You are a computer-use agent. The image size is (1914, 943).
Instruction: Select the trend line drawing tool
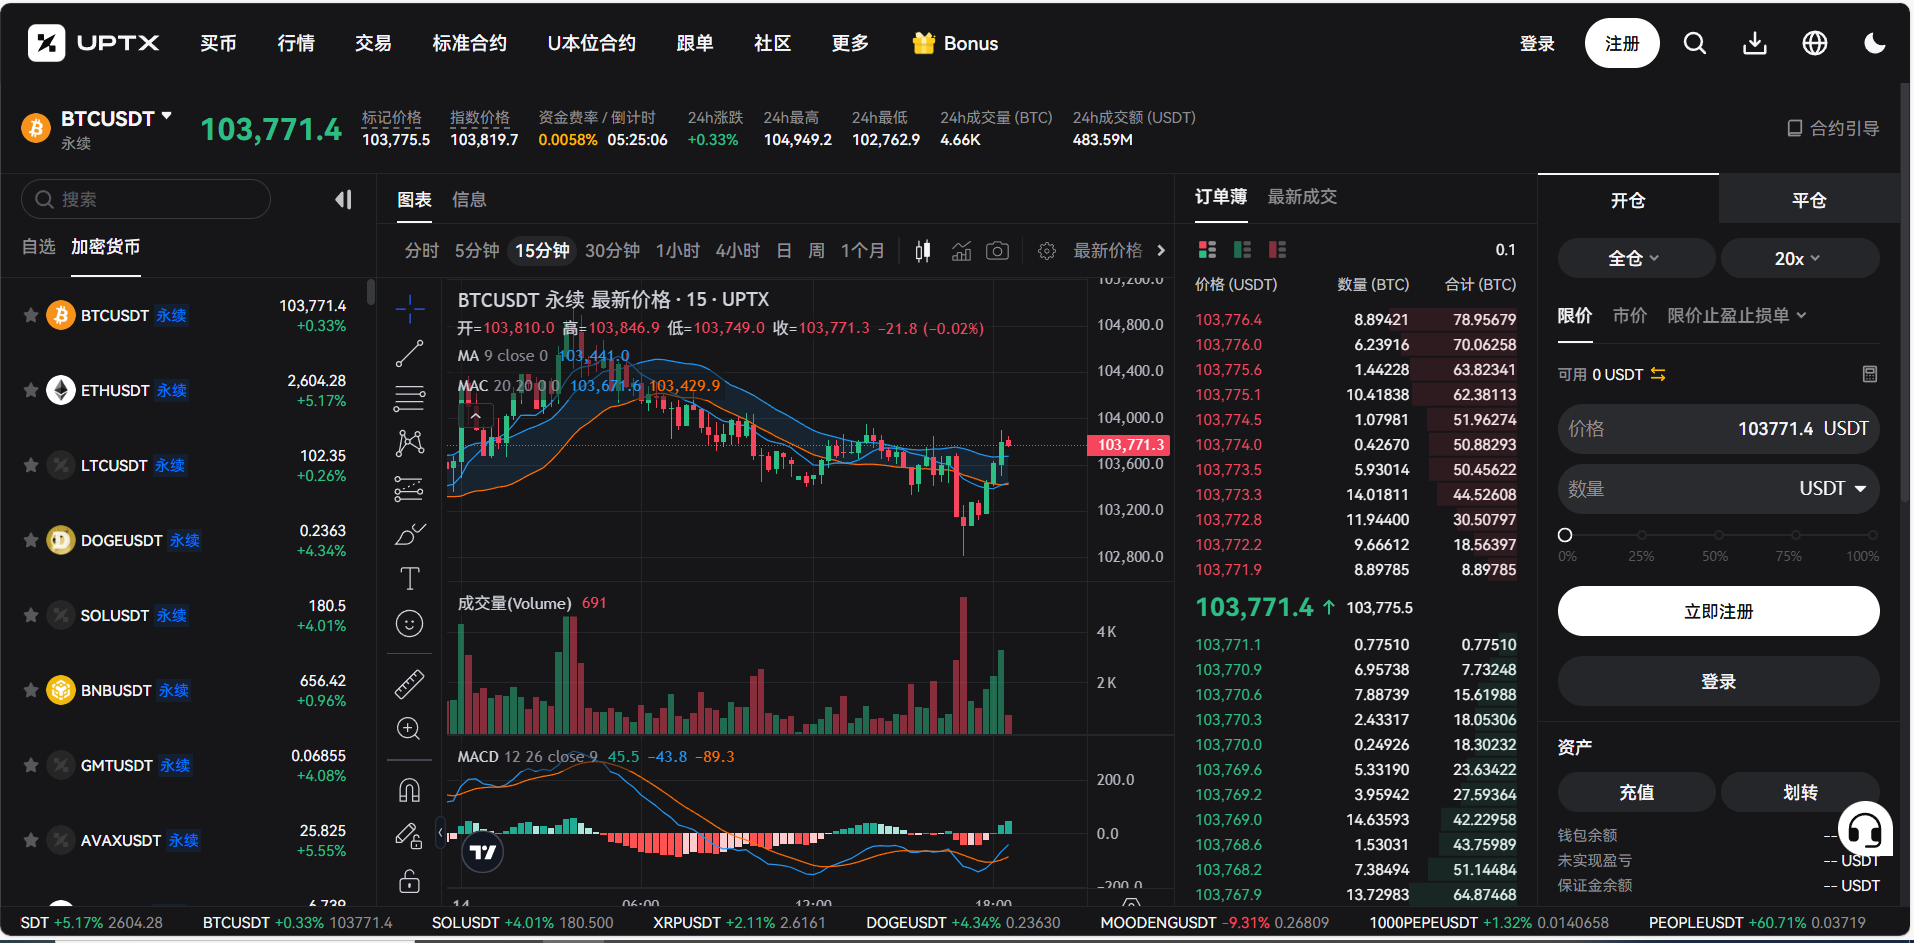pyautogui.click(x=410, y=354)
